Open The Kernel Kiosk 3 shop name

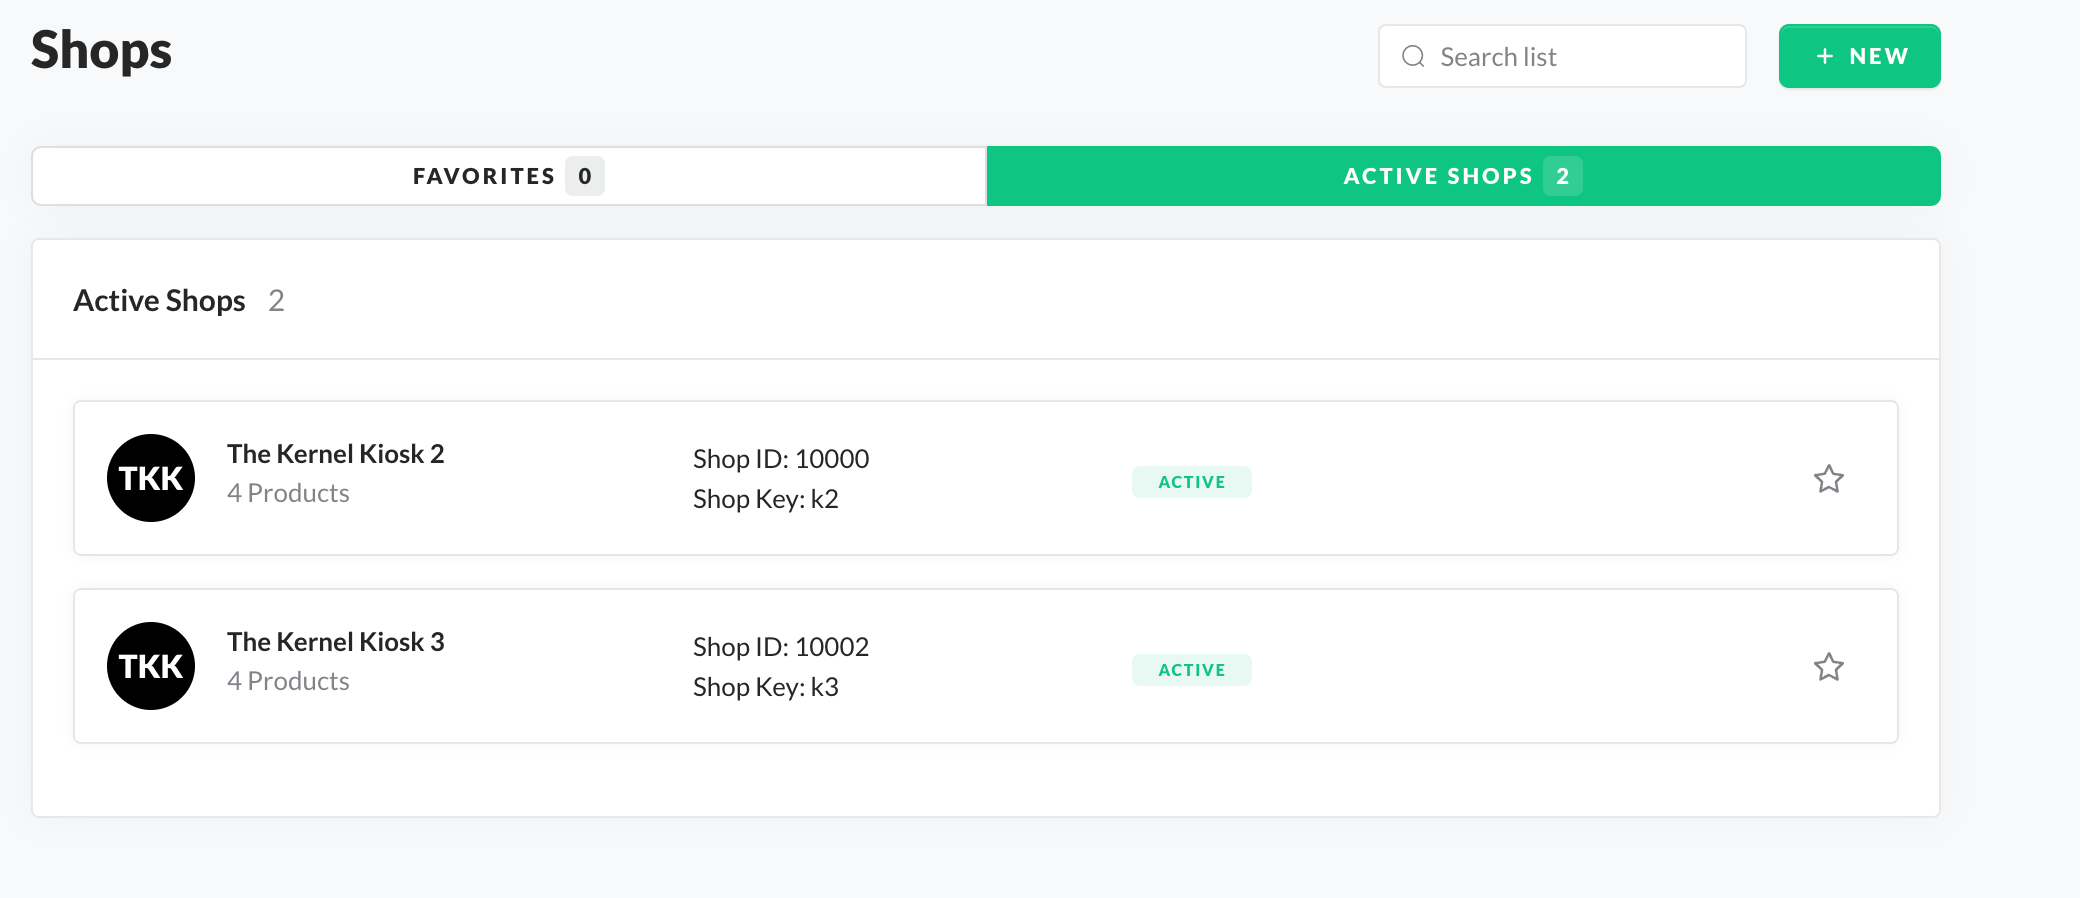(x=335, y=642)
